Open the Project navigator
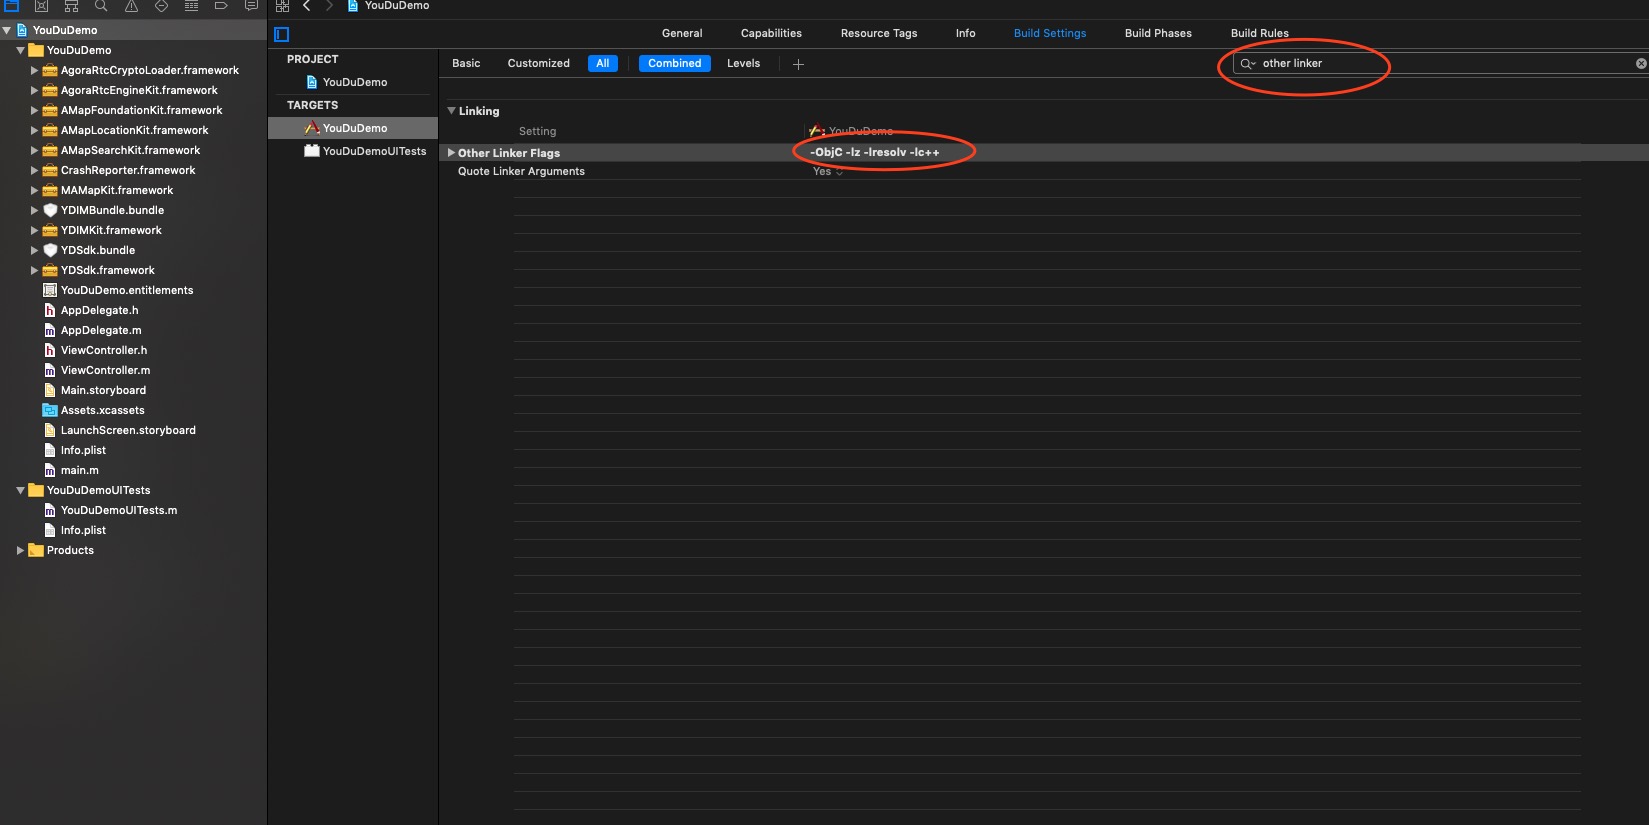 [12, 6]
